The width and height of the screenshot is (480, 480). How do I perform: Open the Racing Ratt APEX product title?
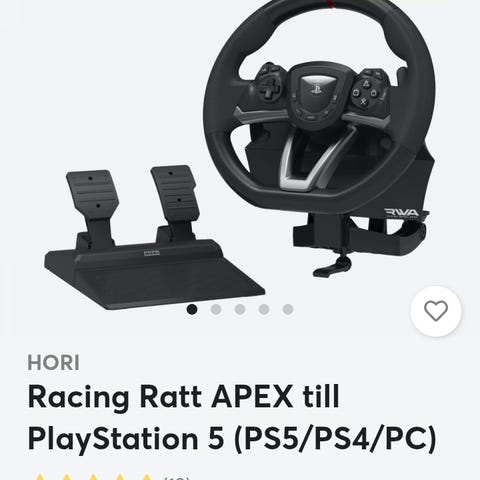tap(232, 417)
